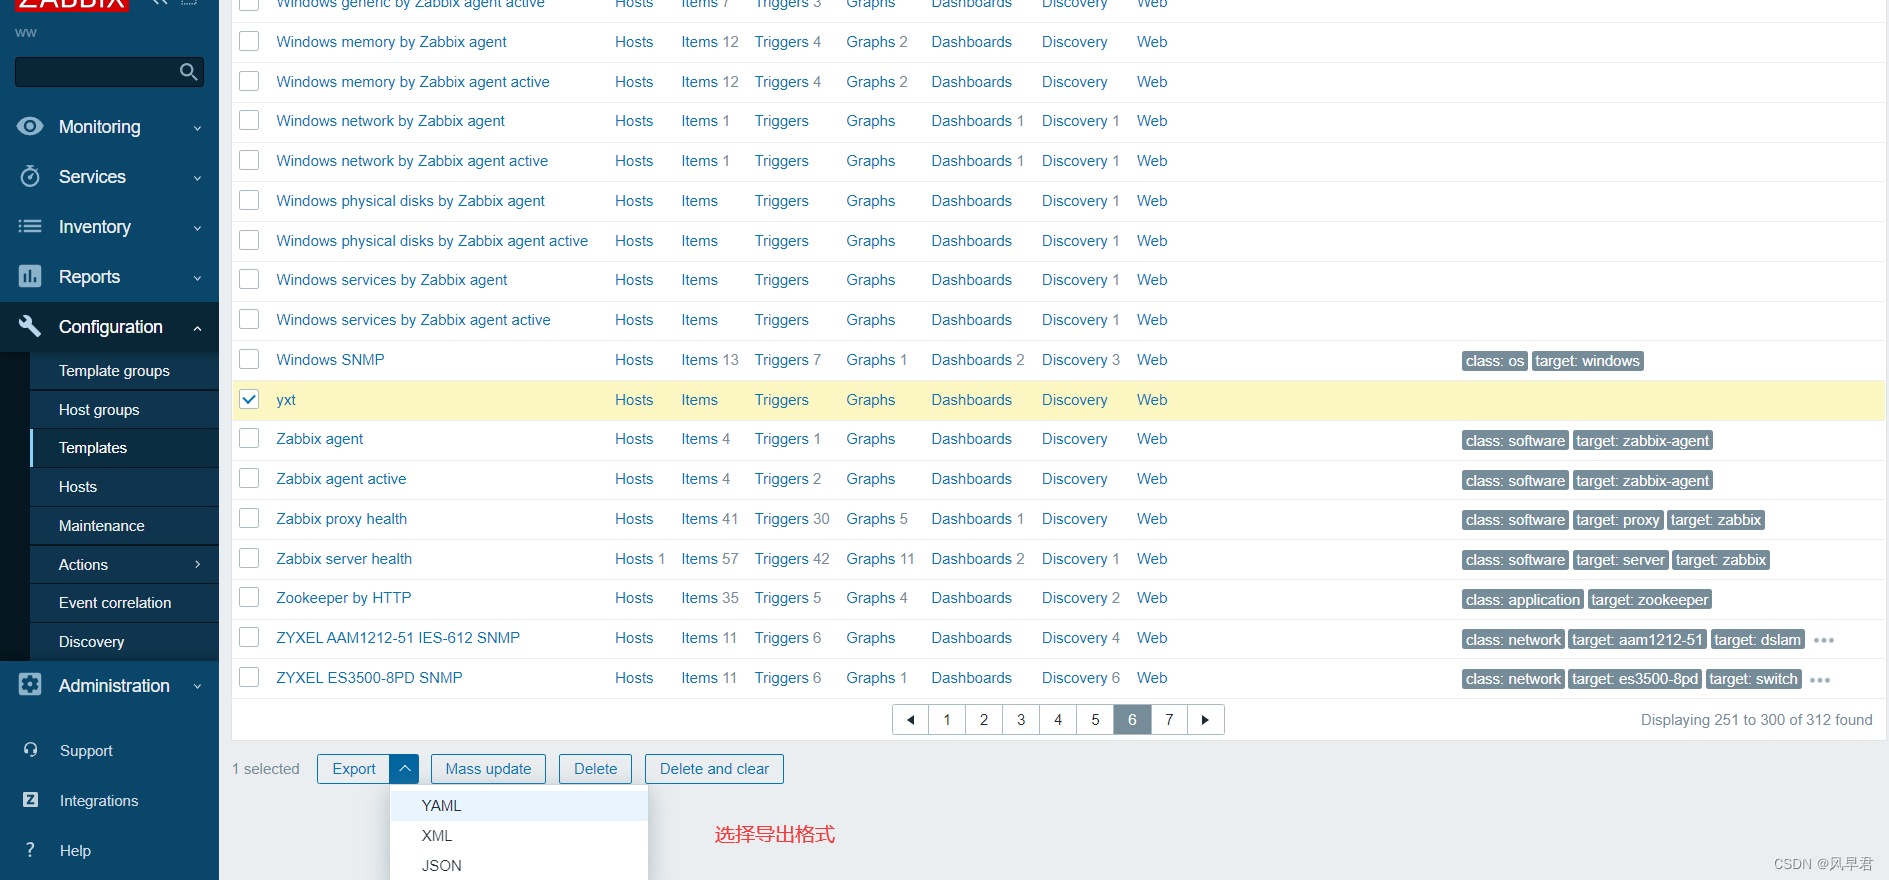
Task: Open Event correlation in sidebar
Action: [x=115, y=603]
